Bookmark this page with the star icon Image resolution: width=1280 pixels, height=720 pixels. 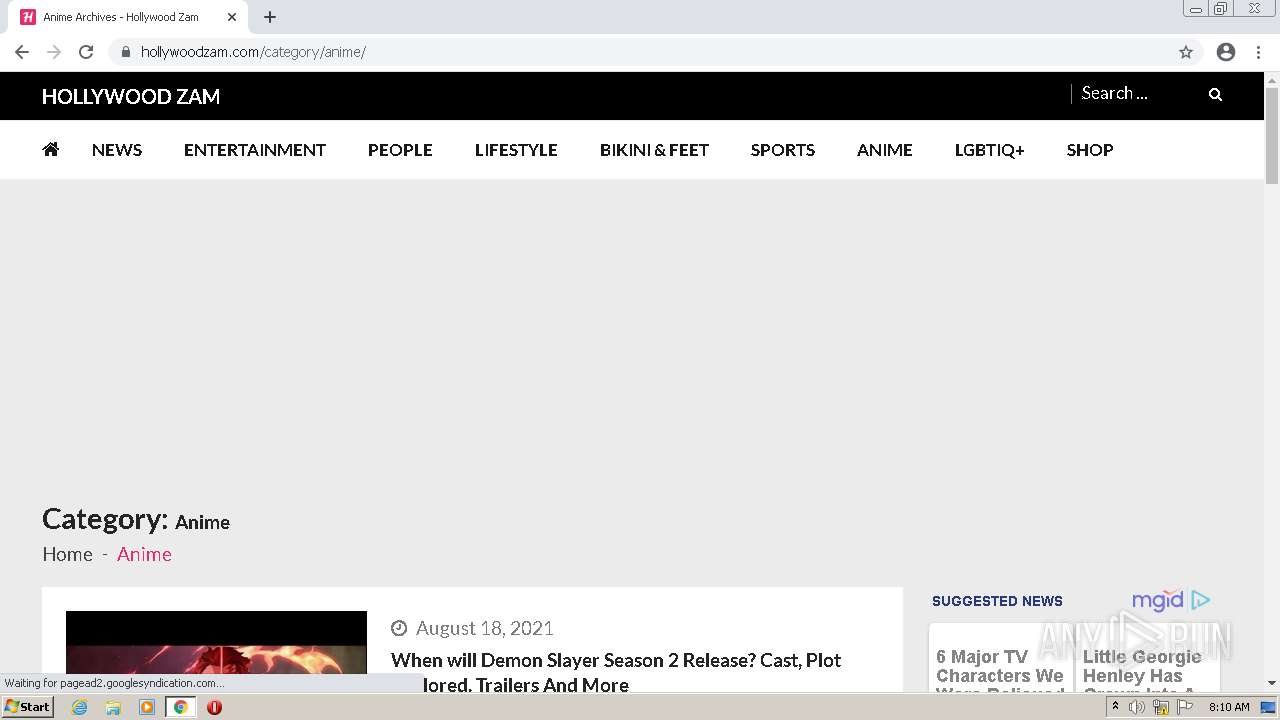pos(1186,52)
